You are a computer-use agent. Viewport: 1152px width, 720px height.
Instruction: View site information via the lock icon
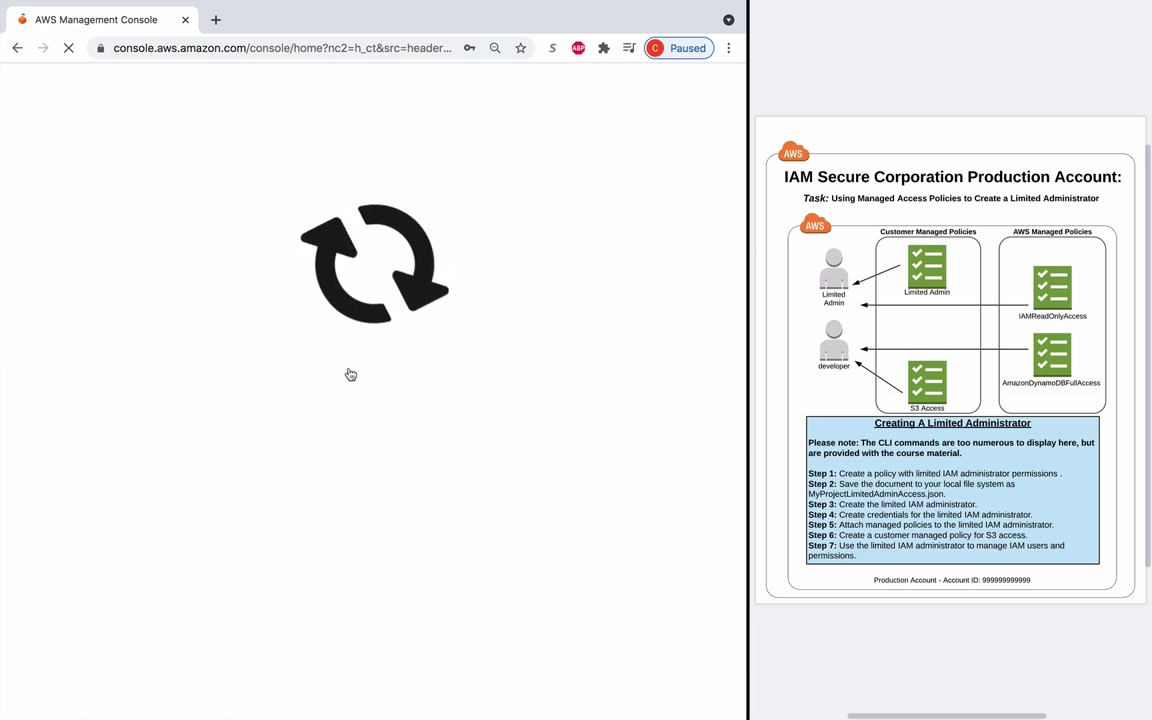pyautogui.click(x=101, y=48)
